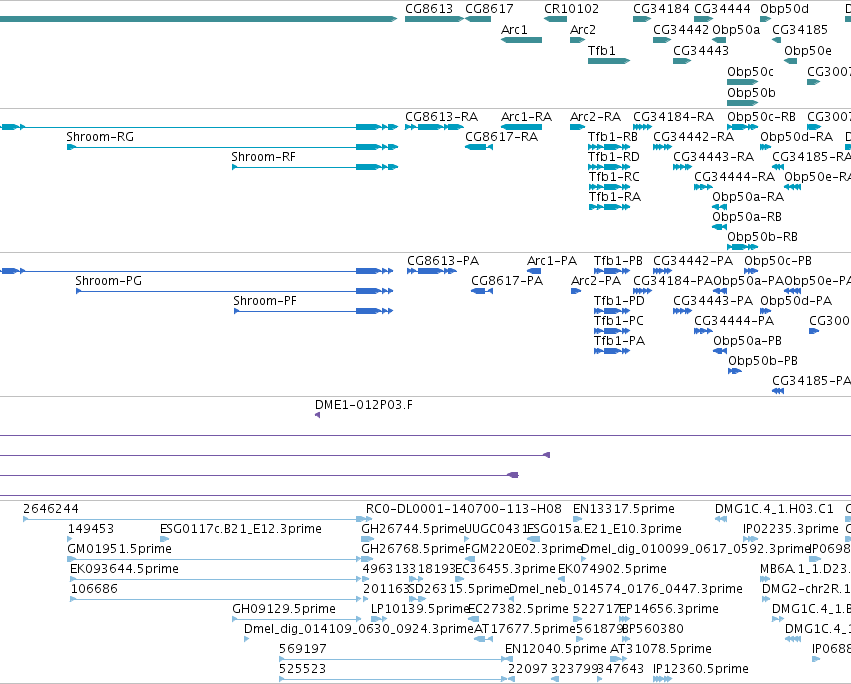The height and width of the screenshot is (684, 851).
Task: Open the Obp50b gene label
Action: point(751,93)
